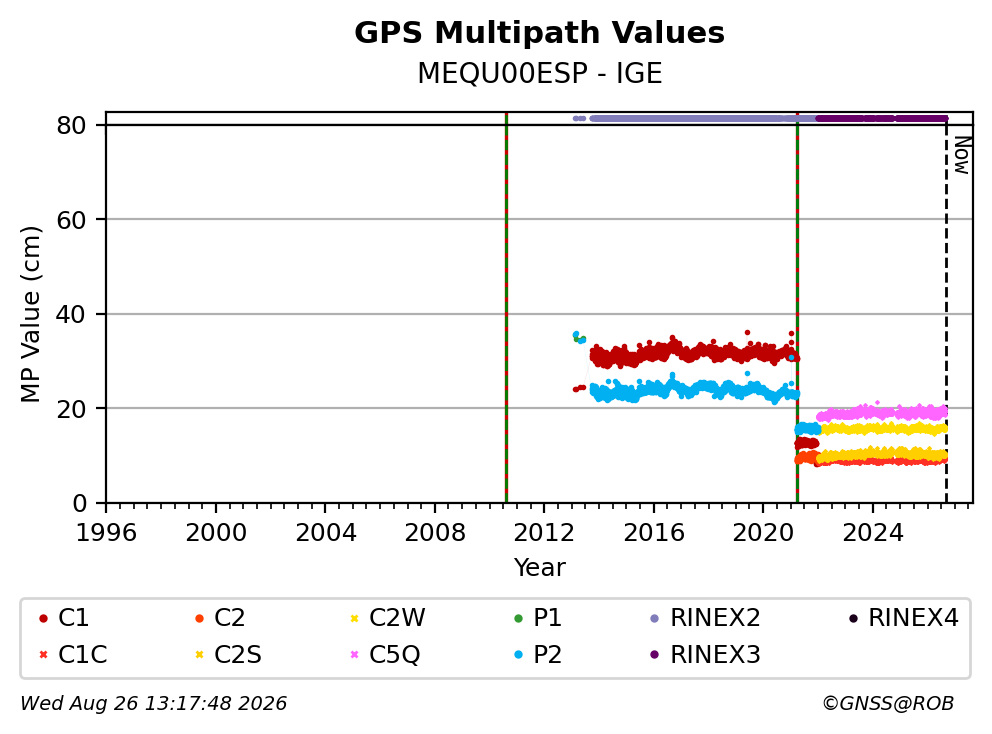The image size is (992, 734).
Task: Click the C2 legend entry
Action: 220,618
